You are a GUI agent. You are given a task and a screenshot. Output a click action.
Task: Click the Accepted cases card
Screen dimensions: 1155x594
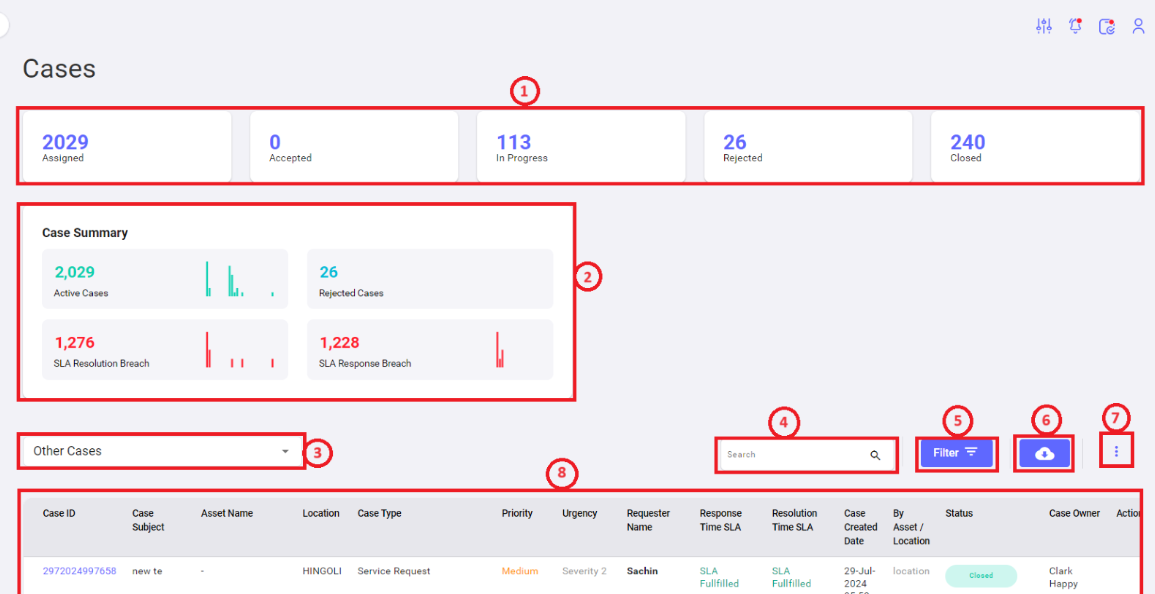pyautogui.click(x=353, y=147)
